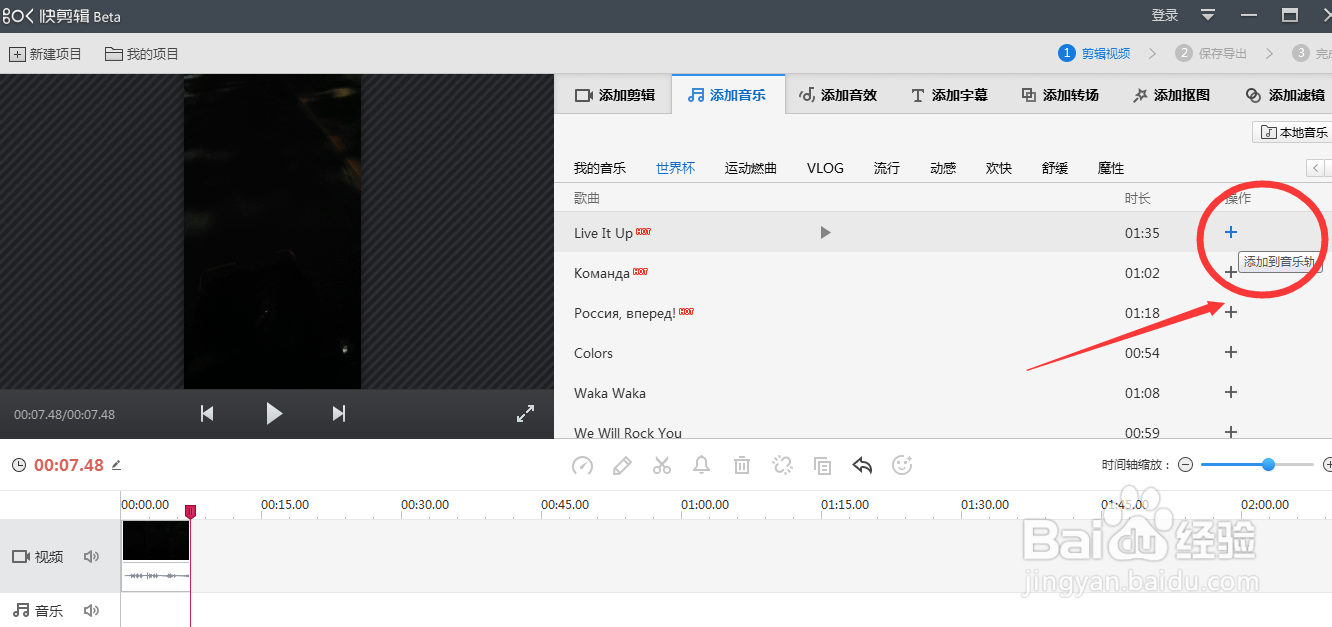Click the timeline zoom slider handle
Image resolution: width=1332 pixels, height=627 pixels.
coord(1269,464)
